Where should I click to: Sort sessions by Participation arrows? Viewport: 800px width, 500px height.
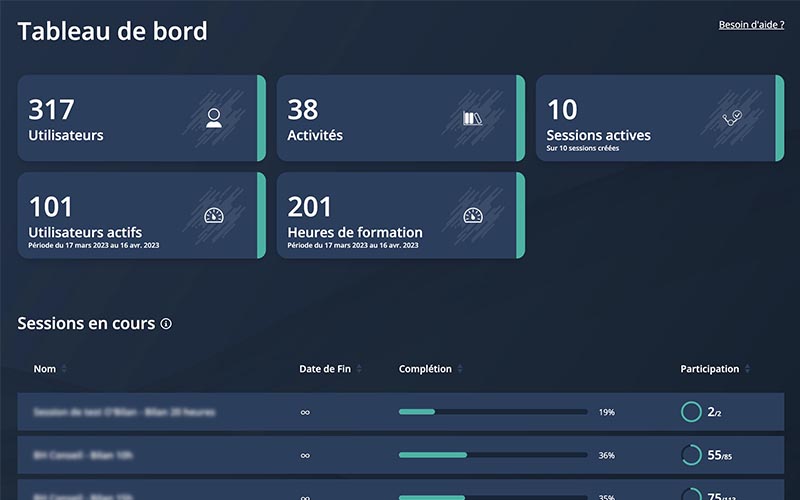(747, 368)
